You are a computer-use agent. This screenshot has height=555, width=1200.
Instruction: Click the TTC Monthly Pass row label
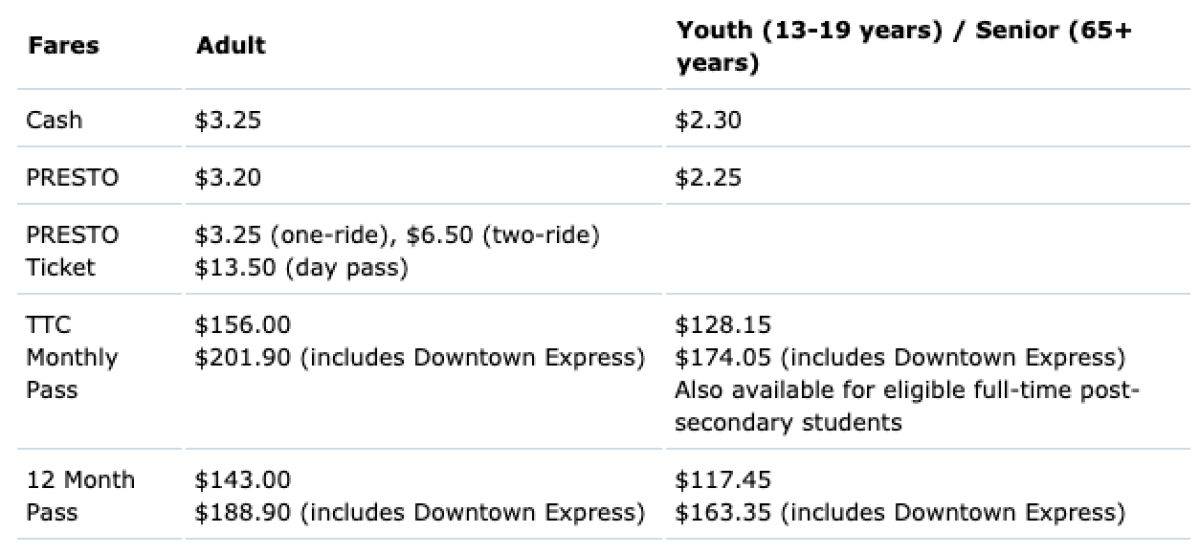[71, 357]
